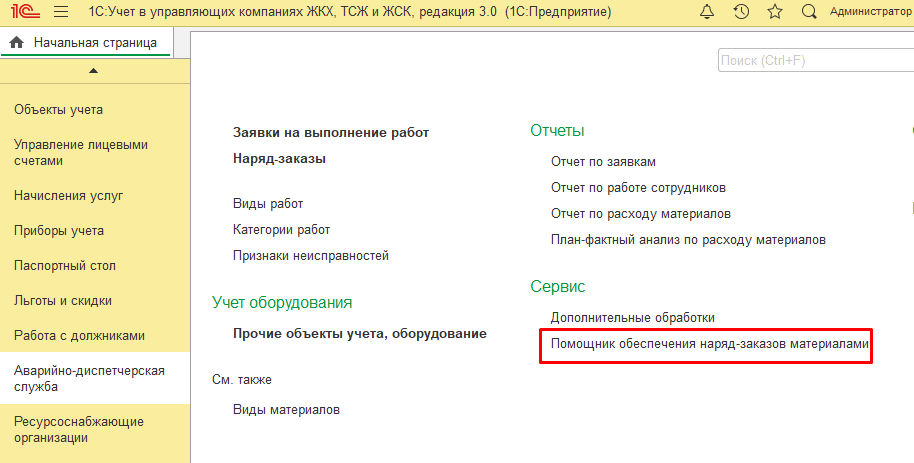
Task: Click the Сервис group heading
Action: [x=557, y=287]
